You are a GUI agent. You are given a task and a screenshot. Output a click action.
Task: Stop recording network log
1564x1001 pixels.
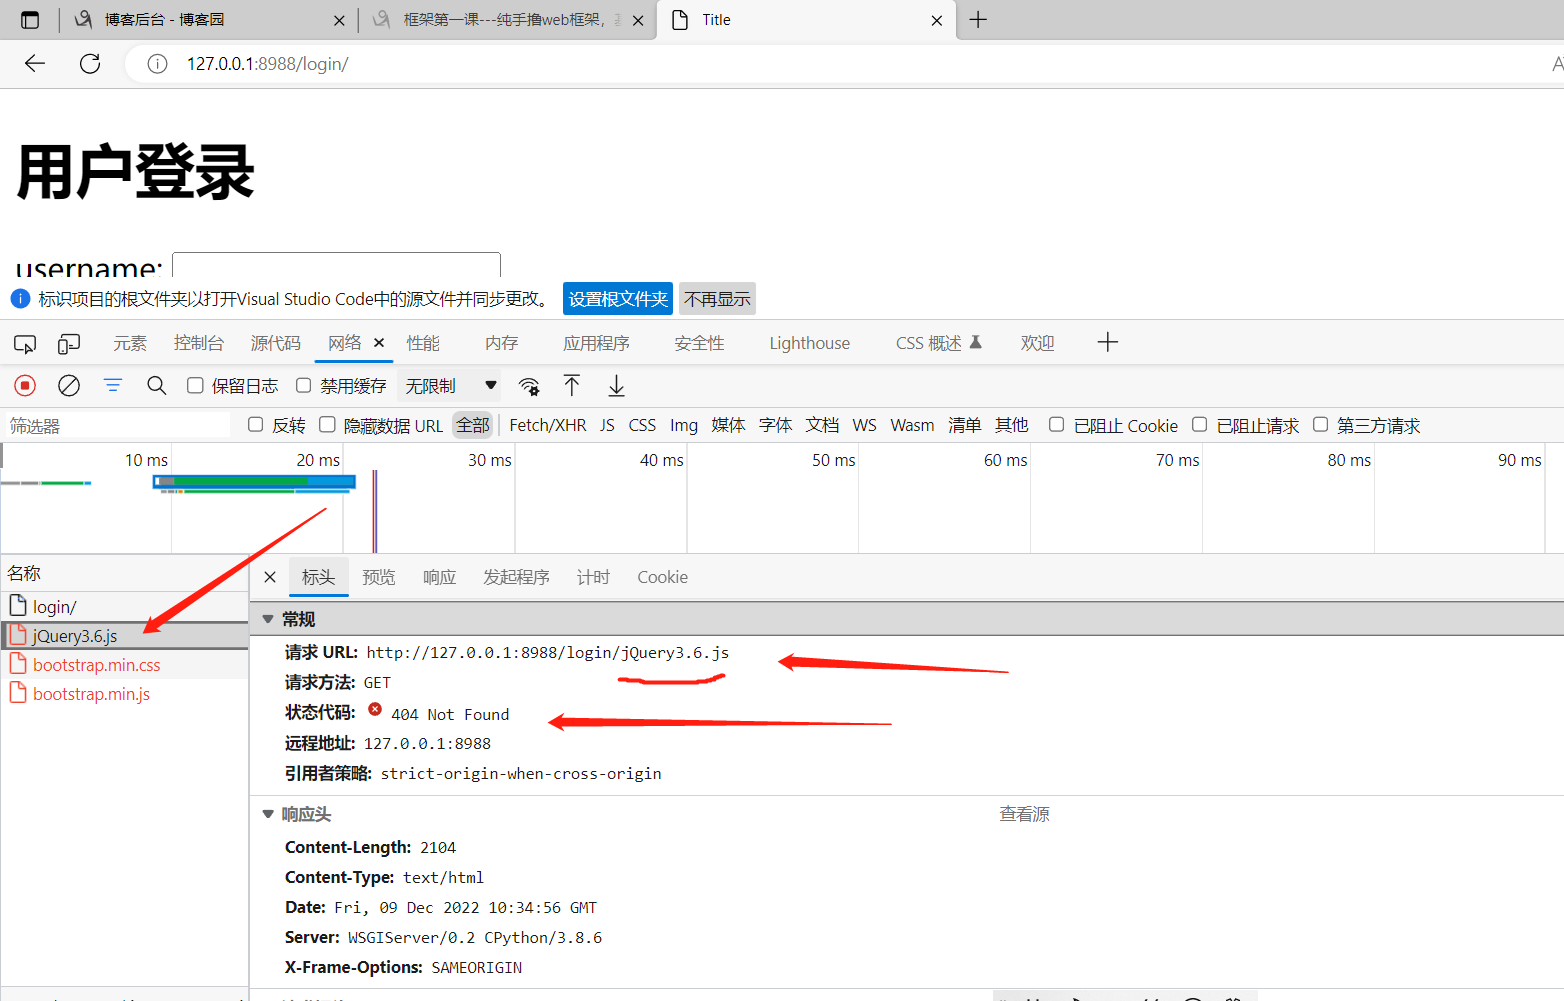(25, 386)
